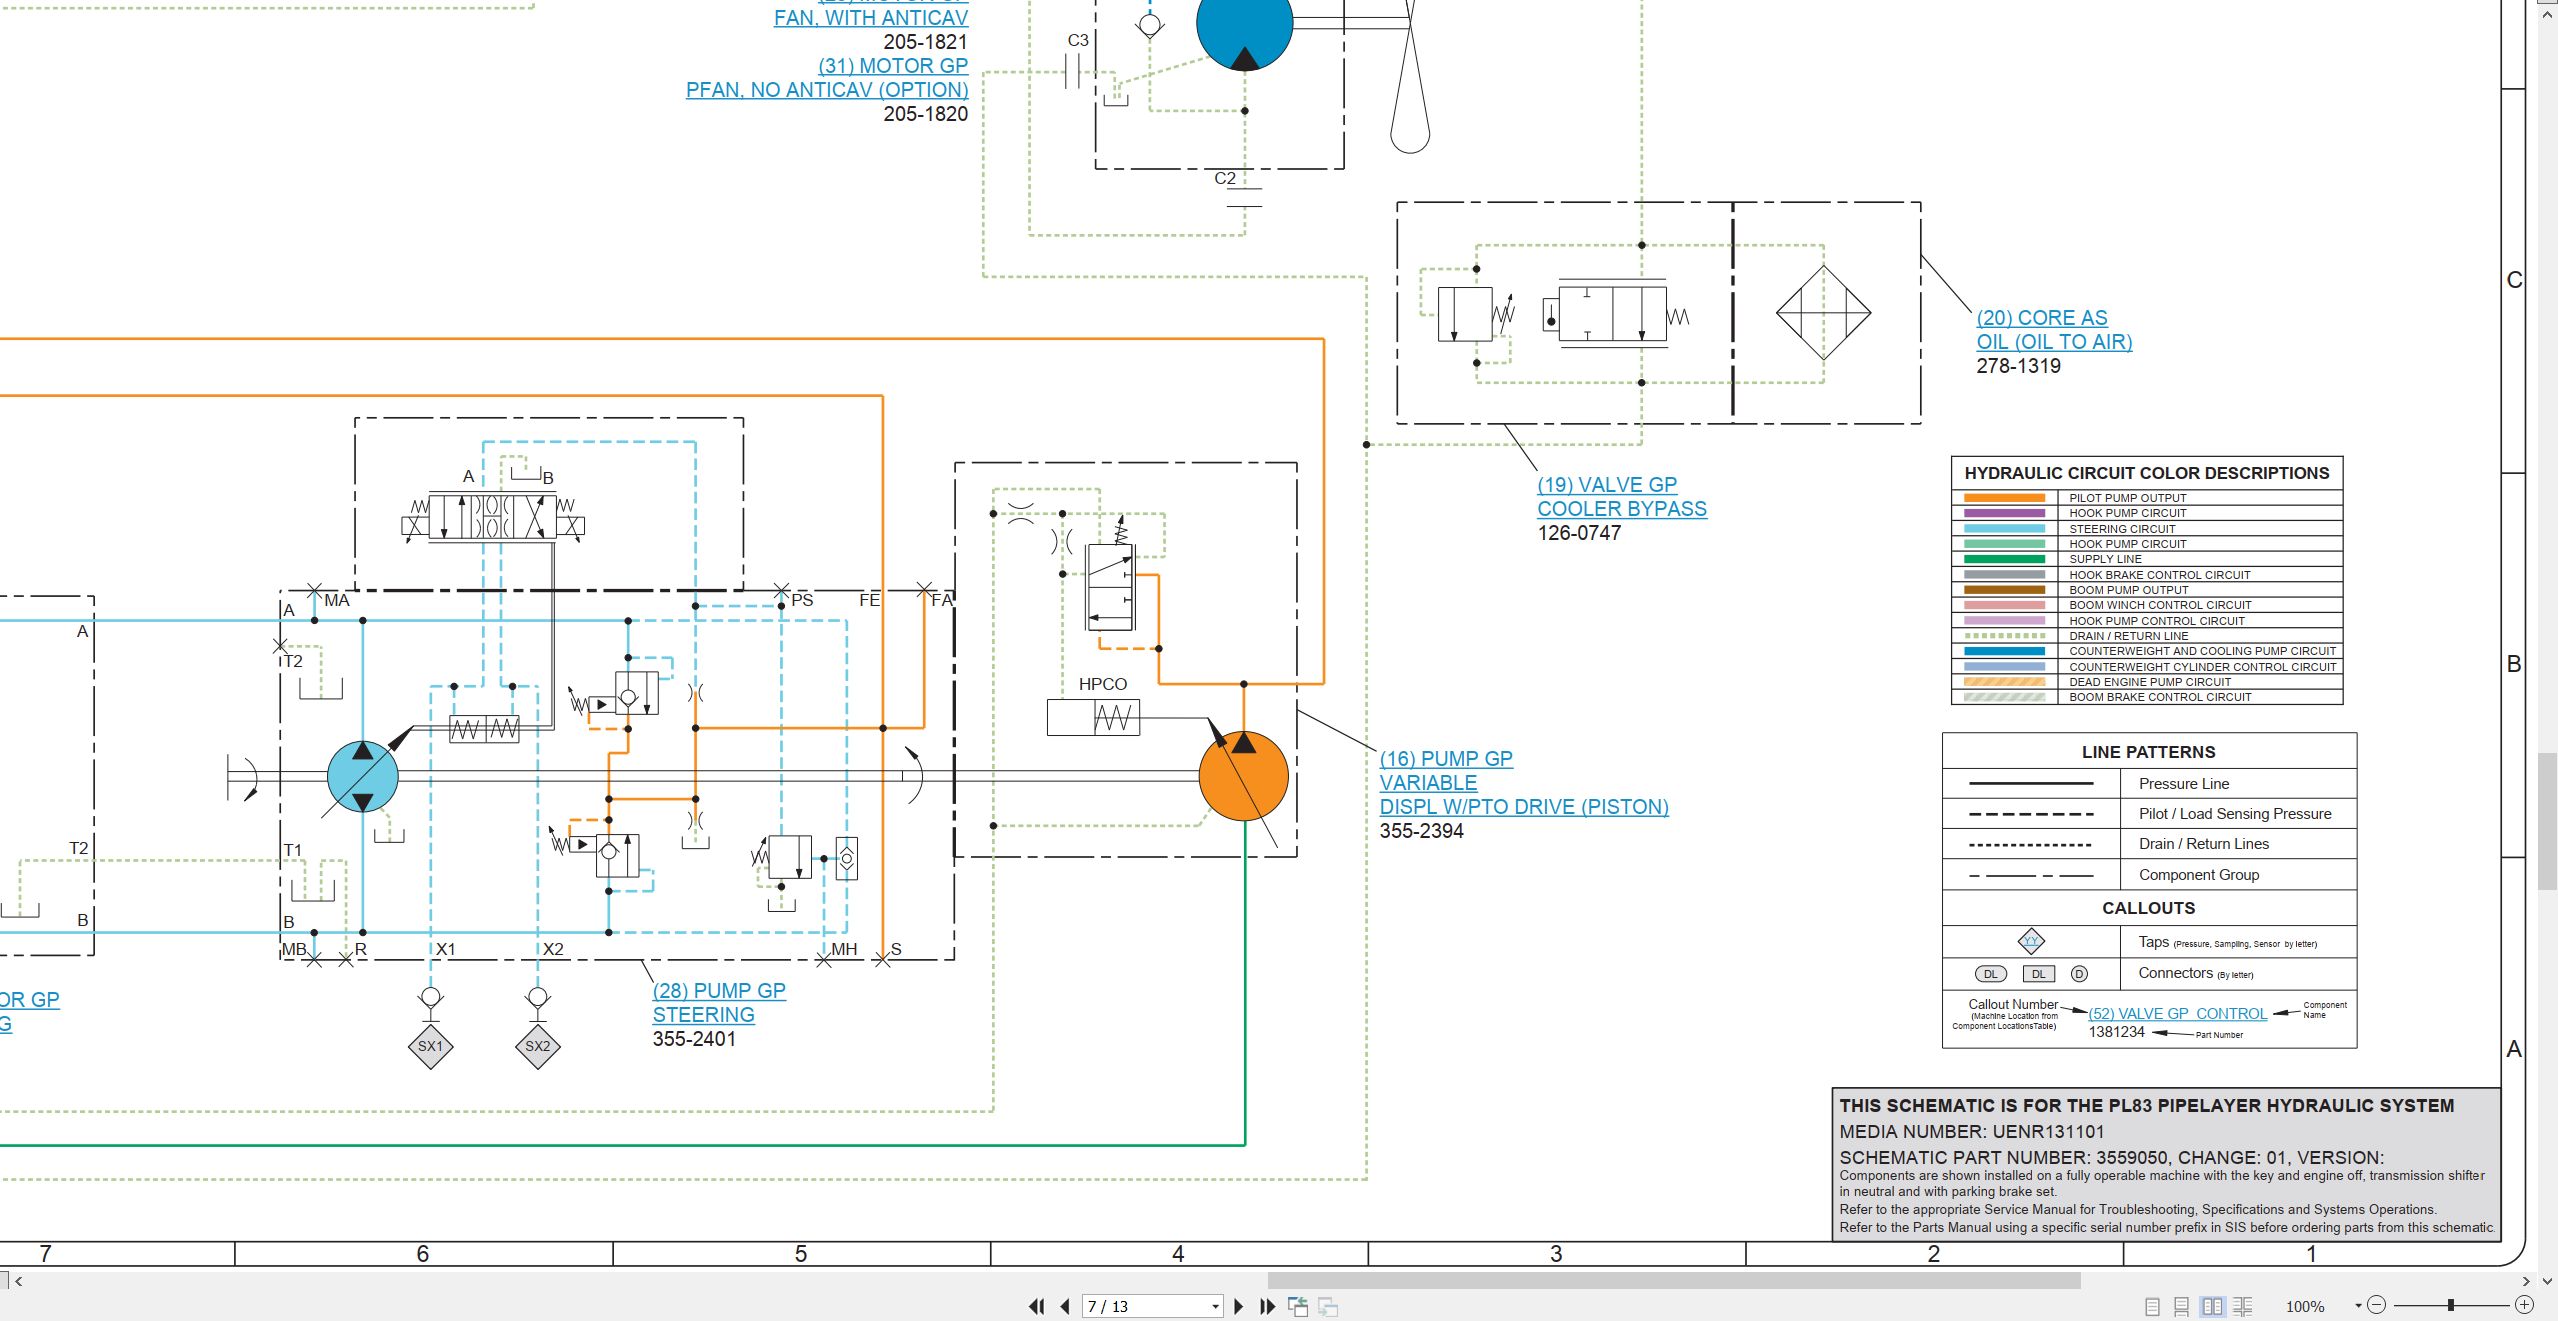Click the PFAN, NO ANTICAV (OPTION) link
The height and width of the screenshot is (1321, 2558).
click(x=827, y=90)
